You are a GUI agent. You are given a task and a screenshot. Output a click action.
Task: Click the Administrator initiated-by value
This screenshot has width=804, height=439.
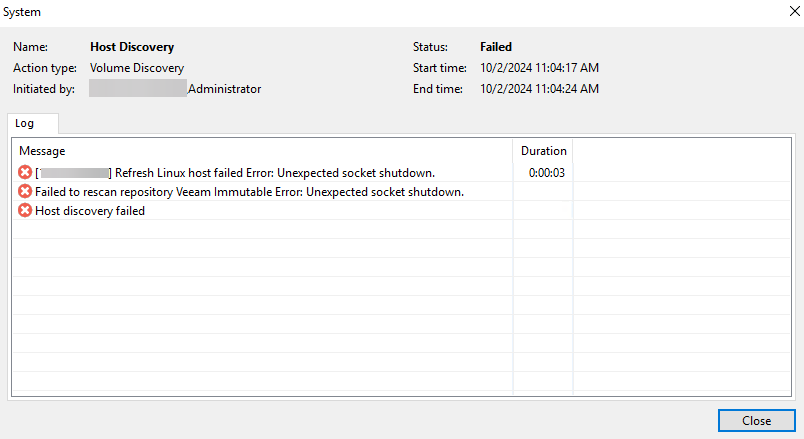[x=224, y=89]
